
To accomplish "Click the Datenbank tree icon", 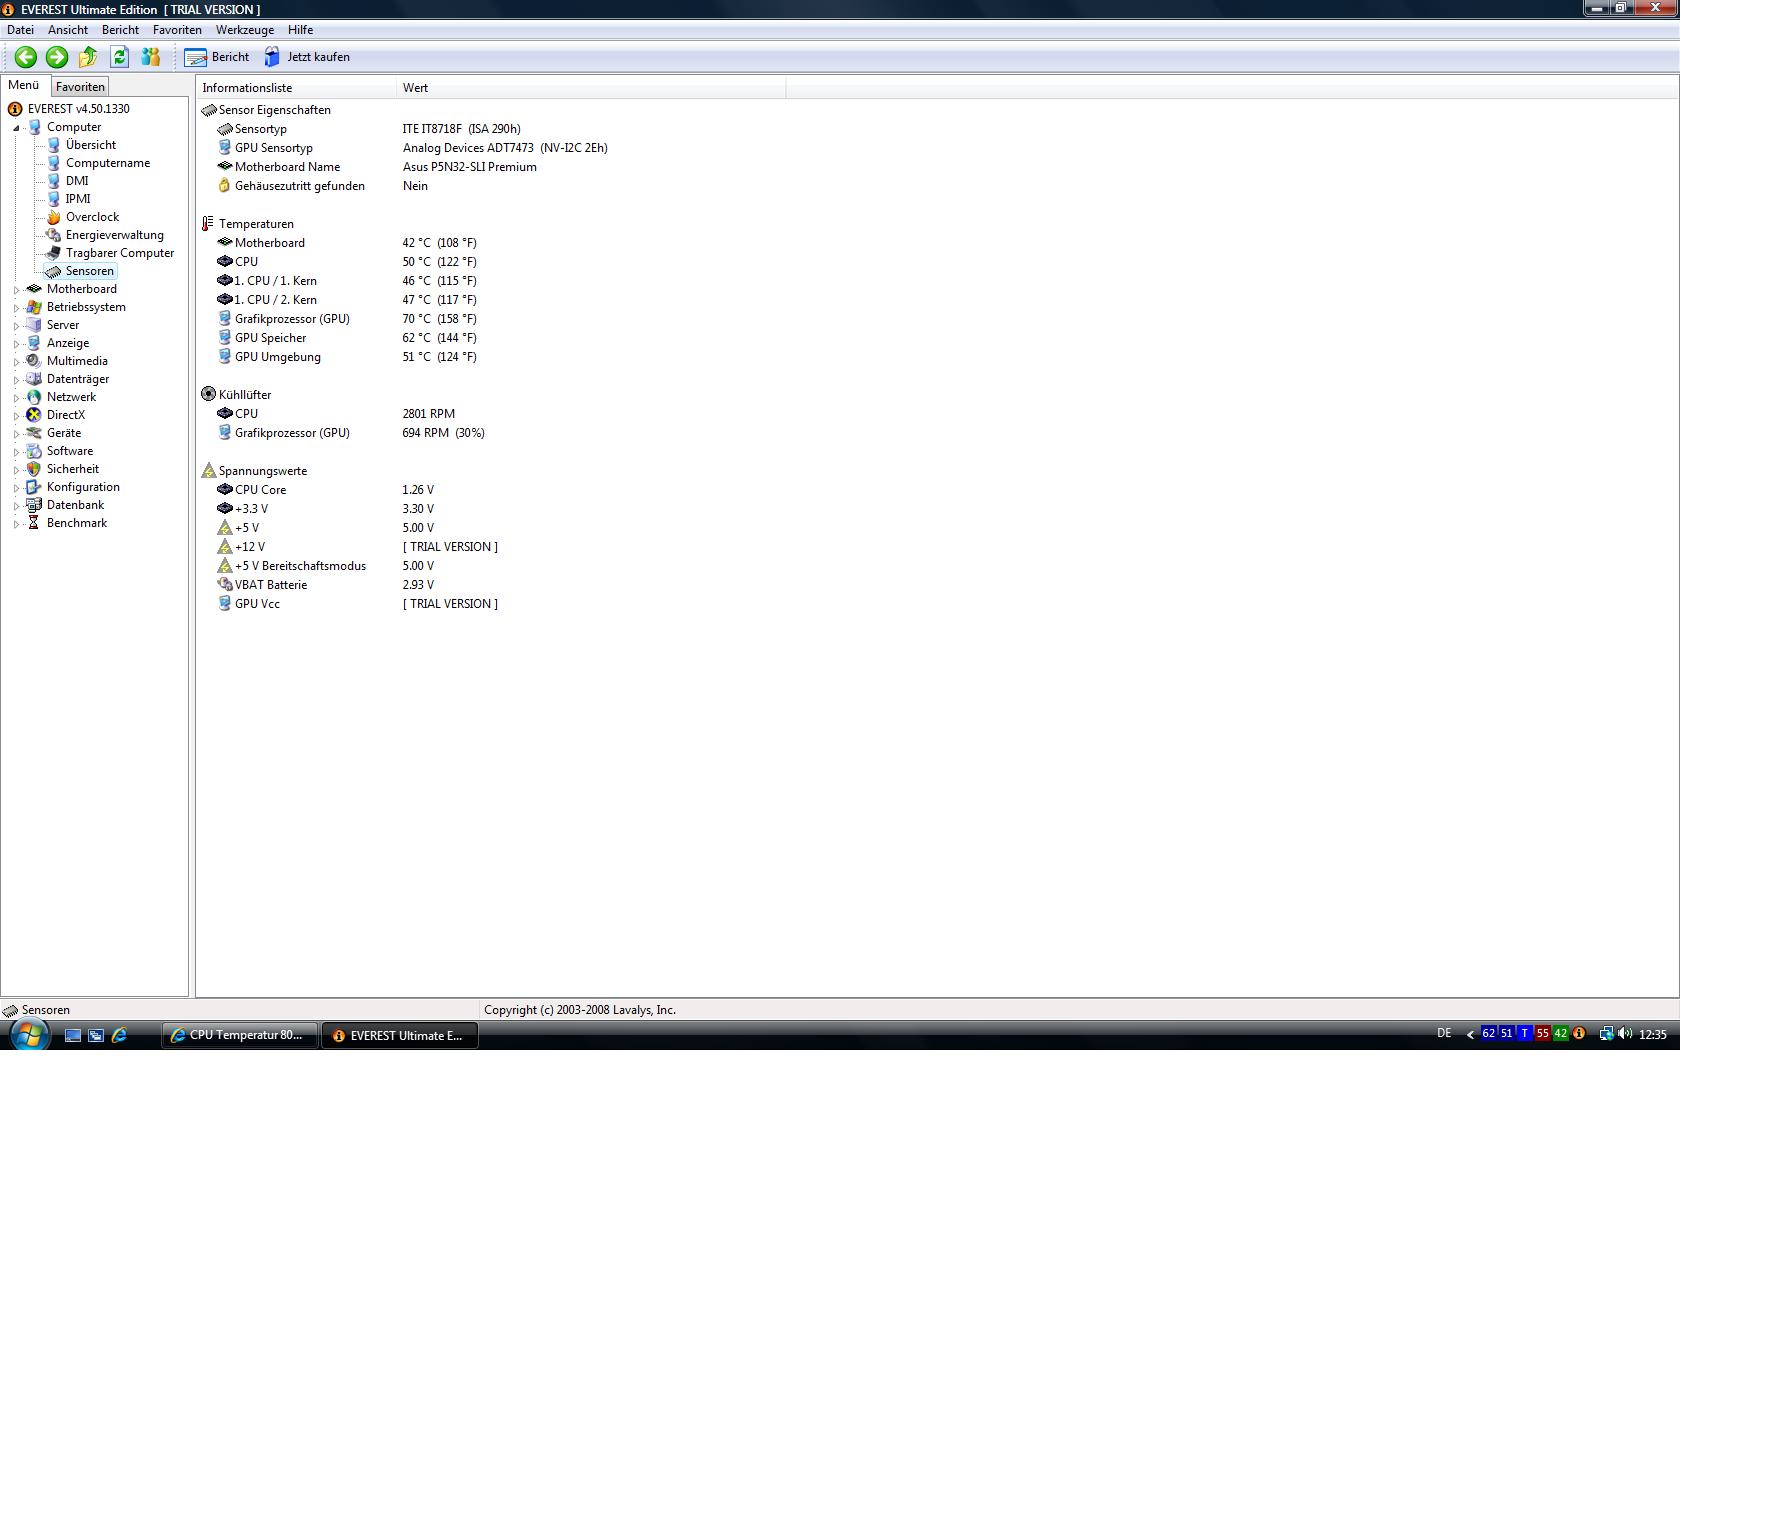I will [34, 505].
